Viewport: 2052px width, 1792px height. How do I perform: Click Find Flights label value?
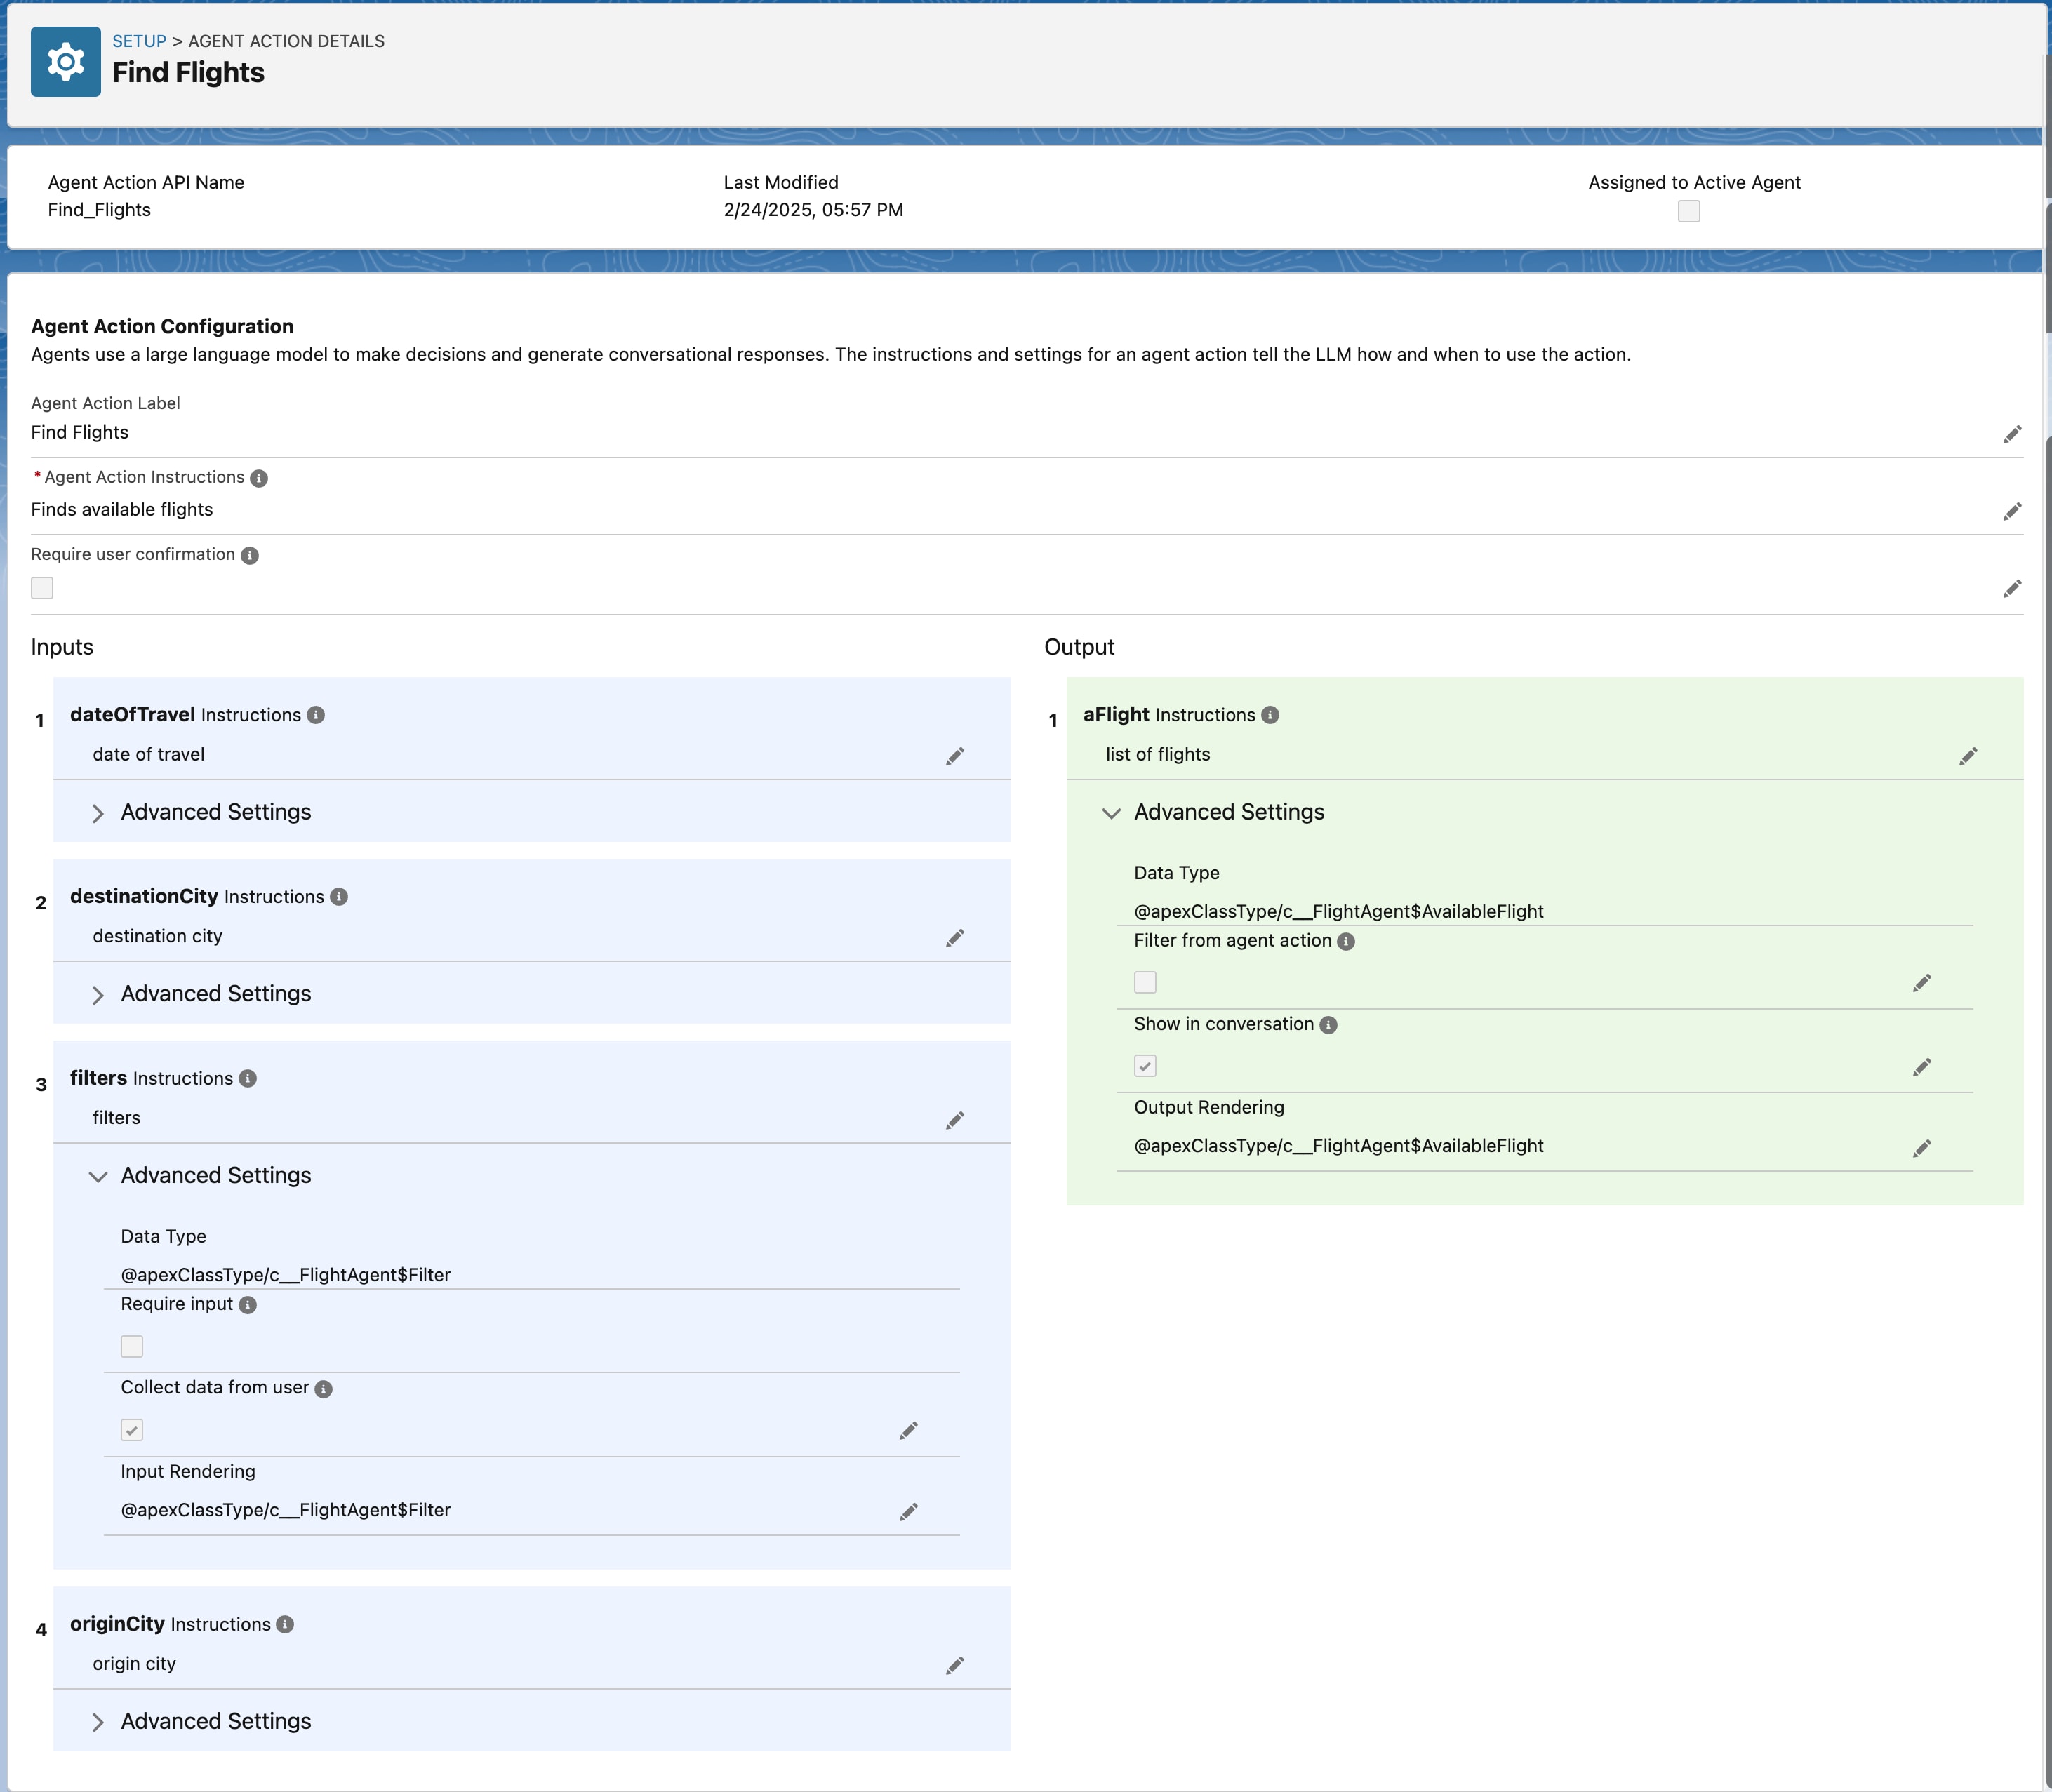(80, 432)
